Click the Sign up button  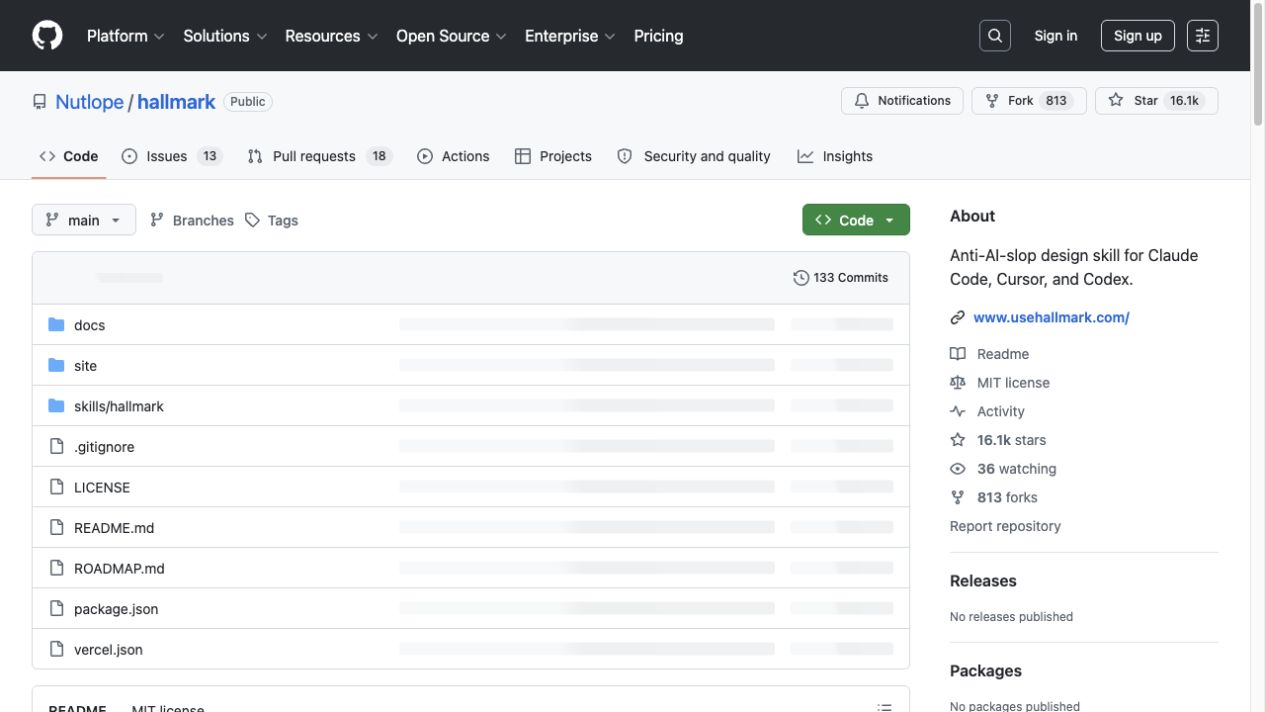tap(1138, 36)
